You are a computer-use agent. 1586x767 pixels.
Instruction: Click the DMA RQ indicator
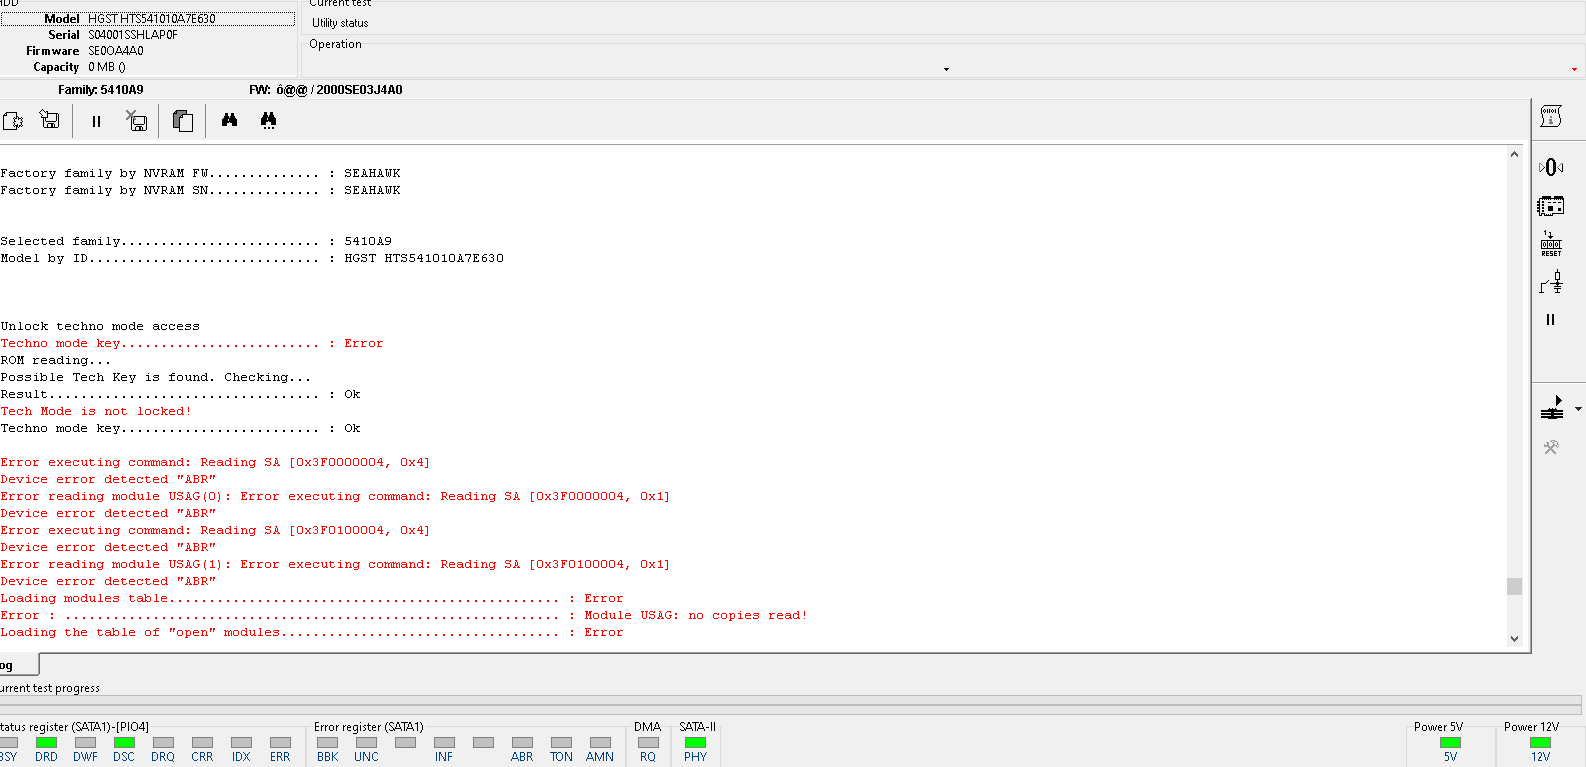click(648, 742)
